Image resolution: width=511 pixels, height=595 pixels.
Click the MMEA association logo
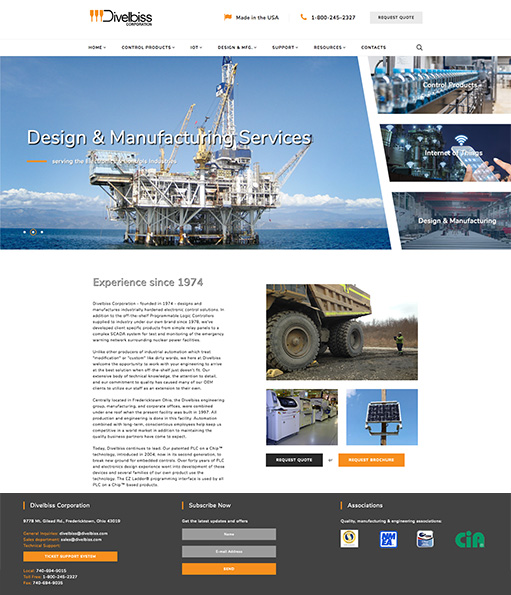click(x=388, y=539)
